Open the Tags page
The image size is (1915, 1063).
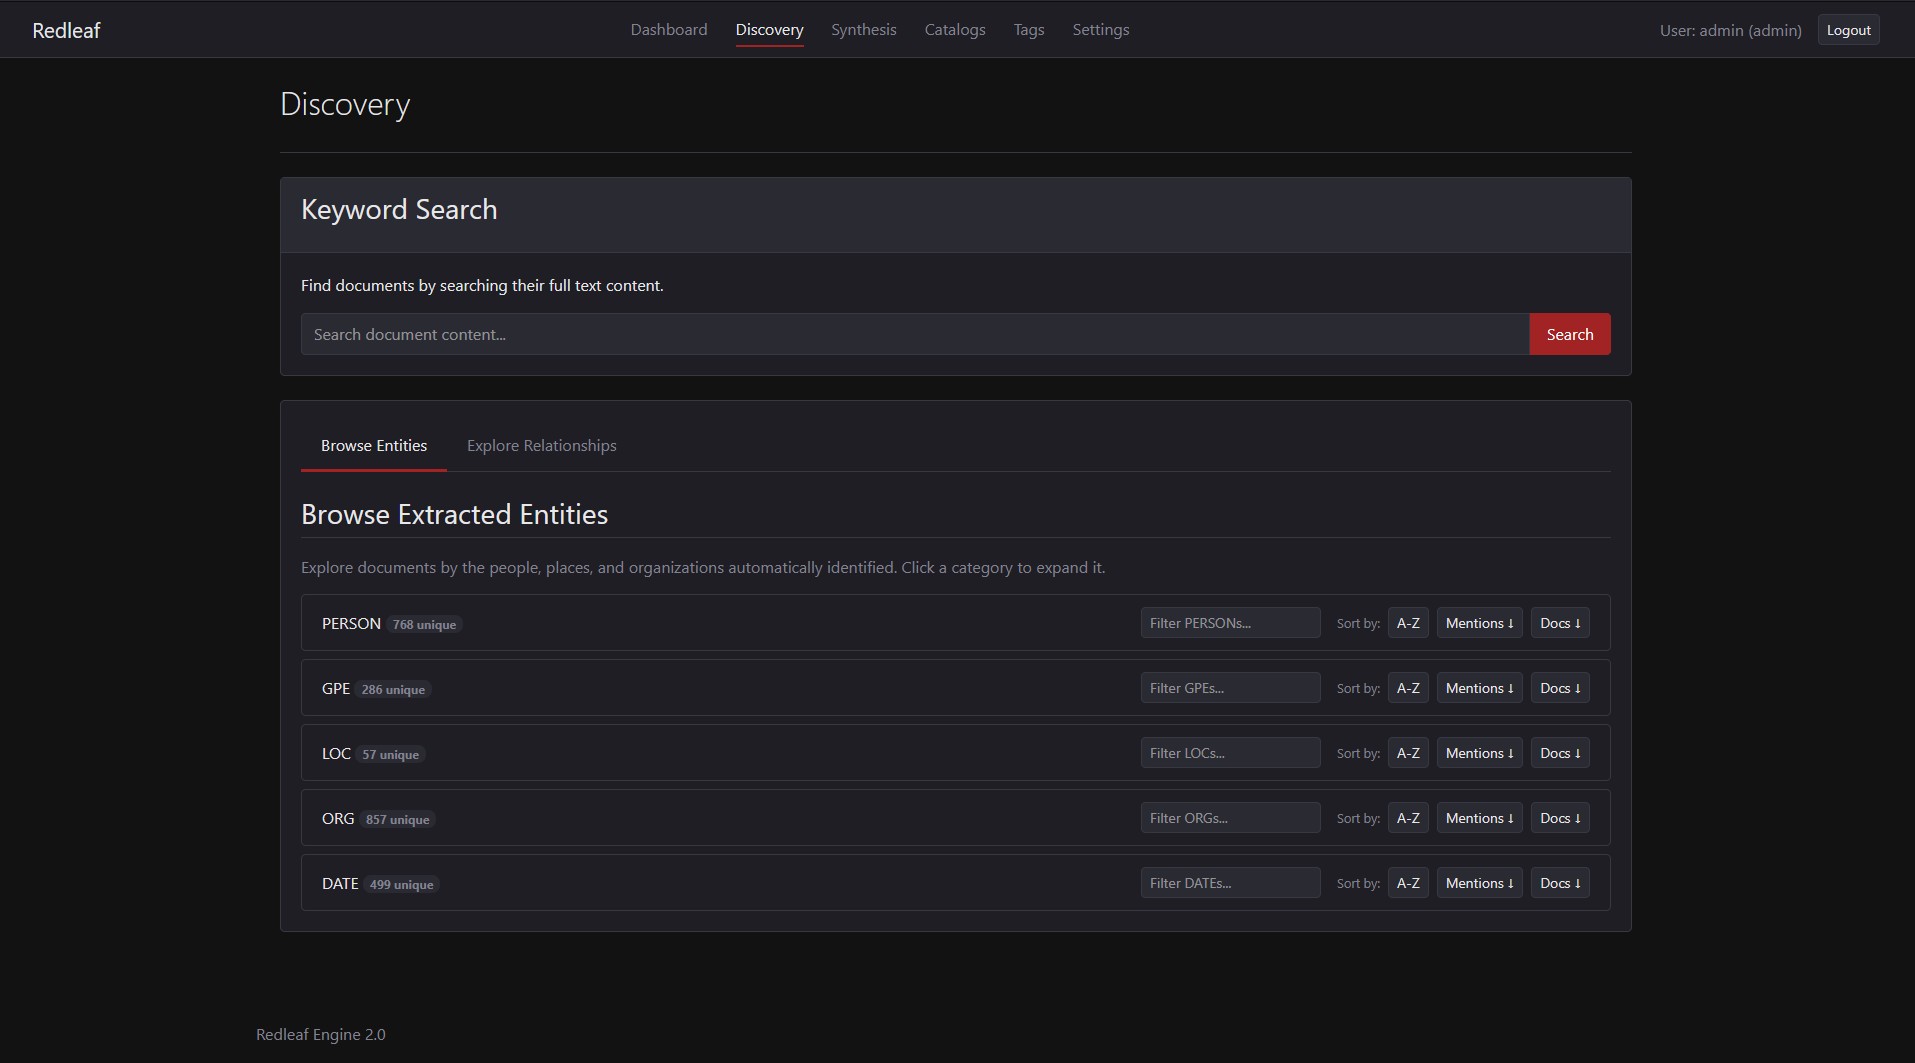pyautogui.click(x=1028, y=29)
